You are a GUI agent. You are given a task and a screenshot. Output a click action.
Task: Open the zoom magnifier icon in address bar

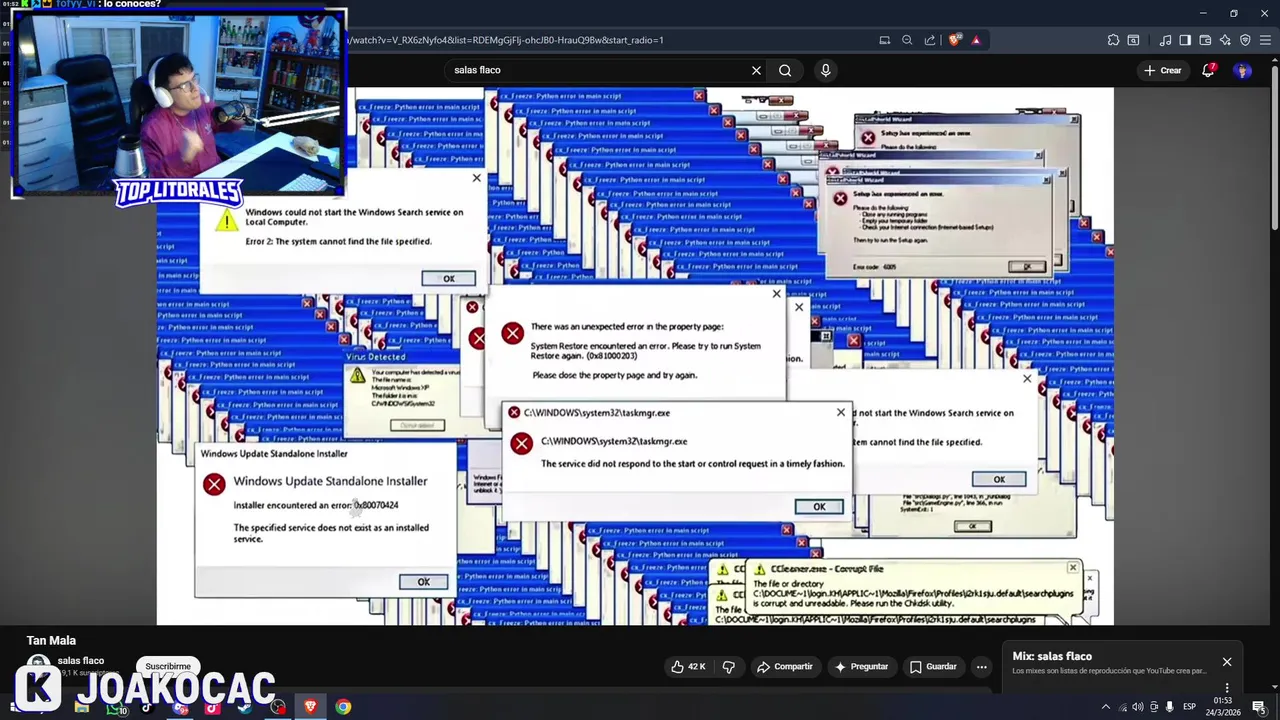click(907, 40)
